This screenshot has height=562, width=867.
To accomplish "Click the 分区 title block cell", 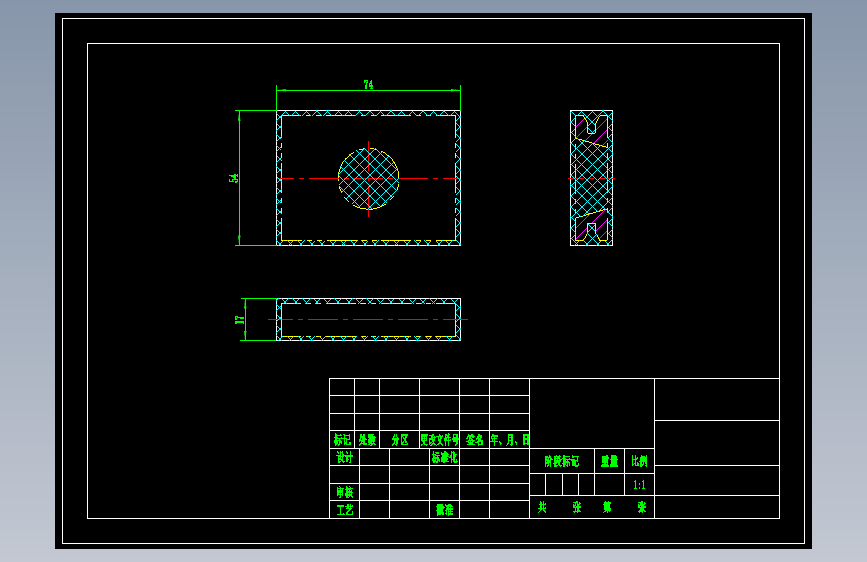I will click(400, 440).
